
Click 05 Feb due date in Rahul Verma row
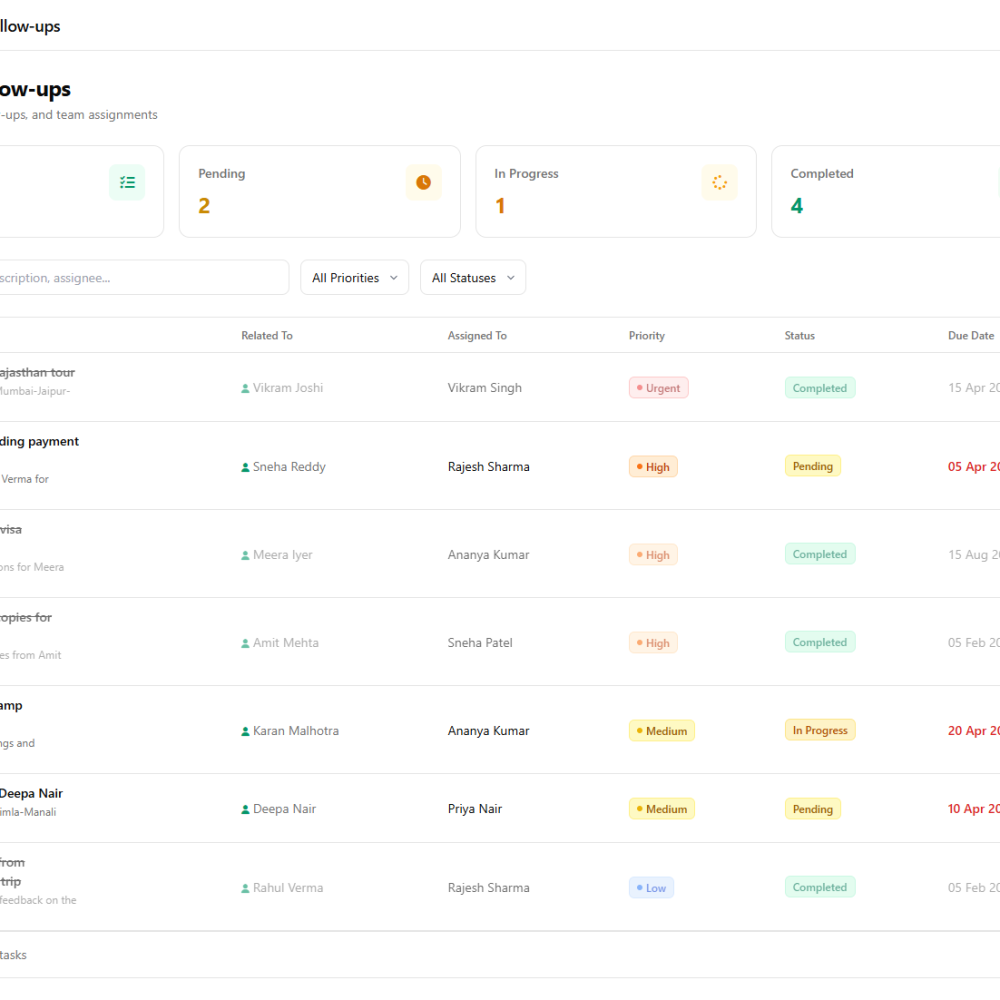(x=974, y=888)
